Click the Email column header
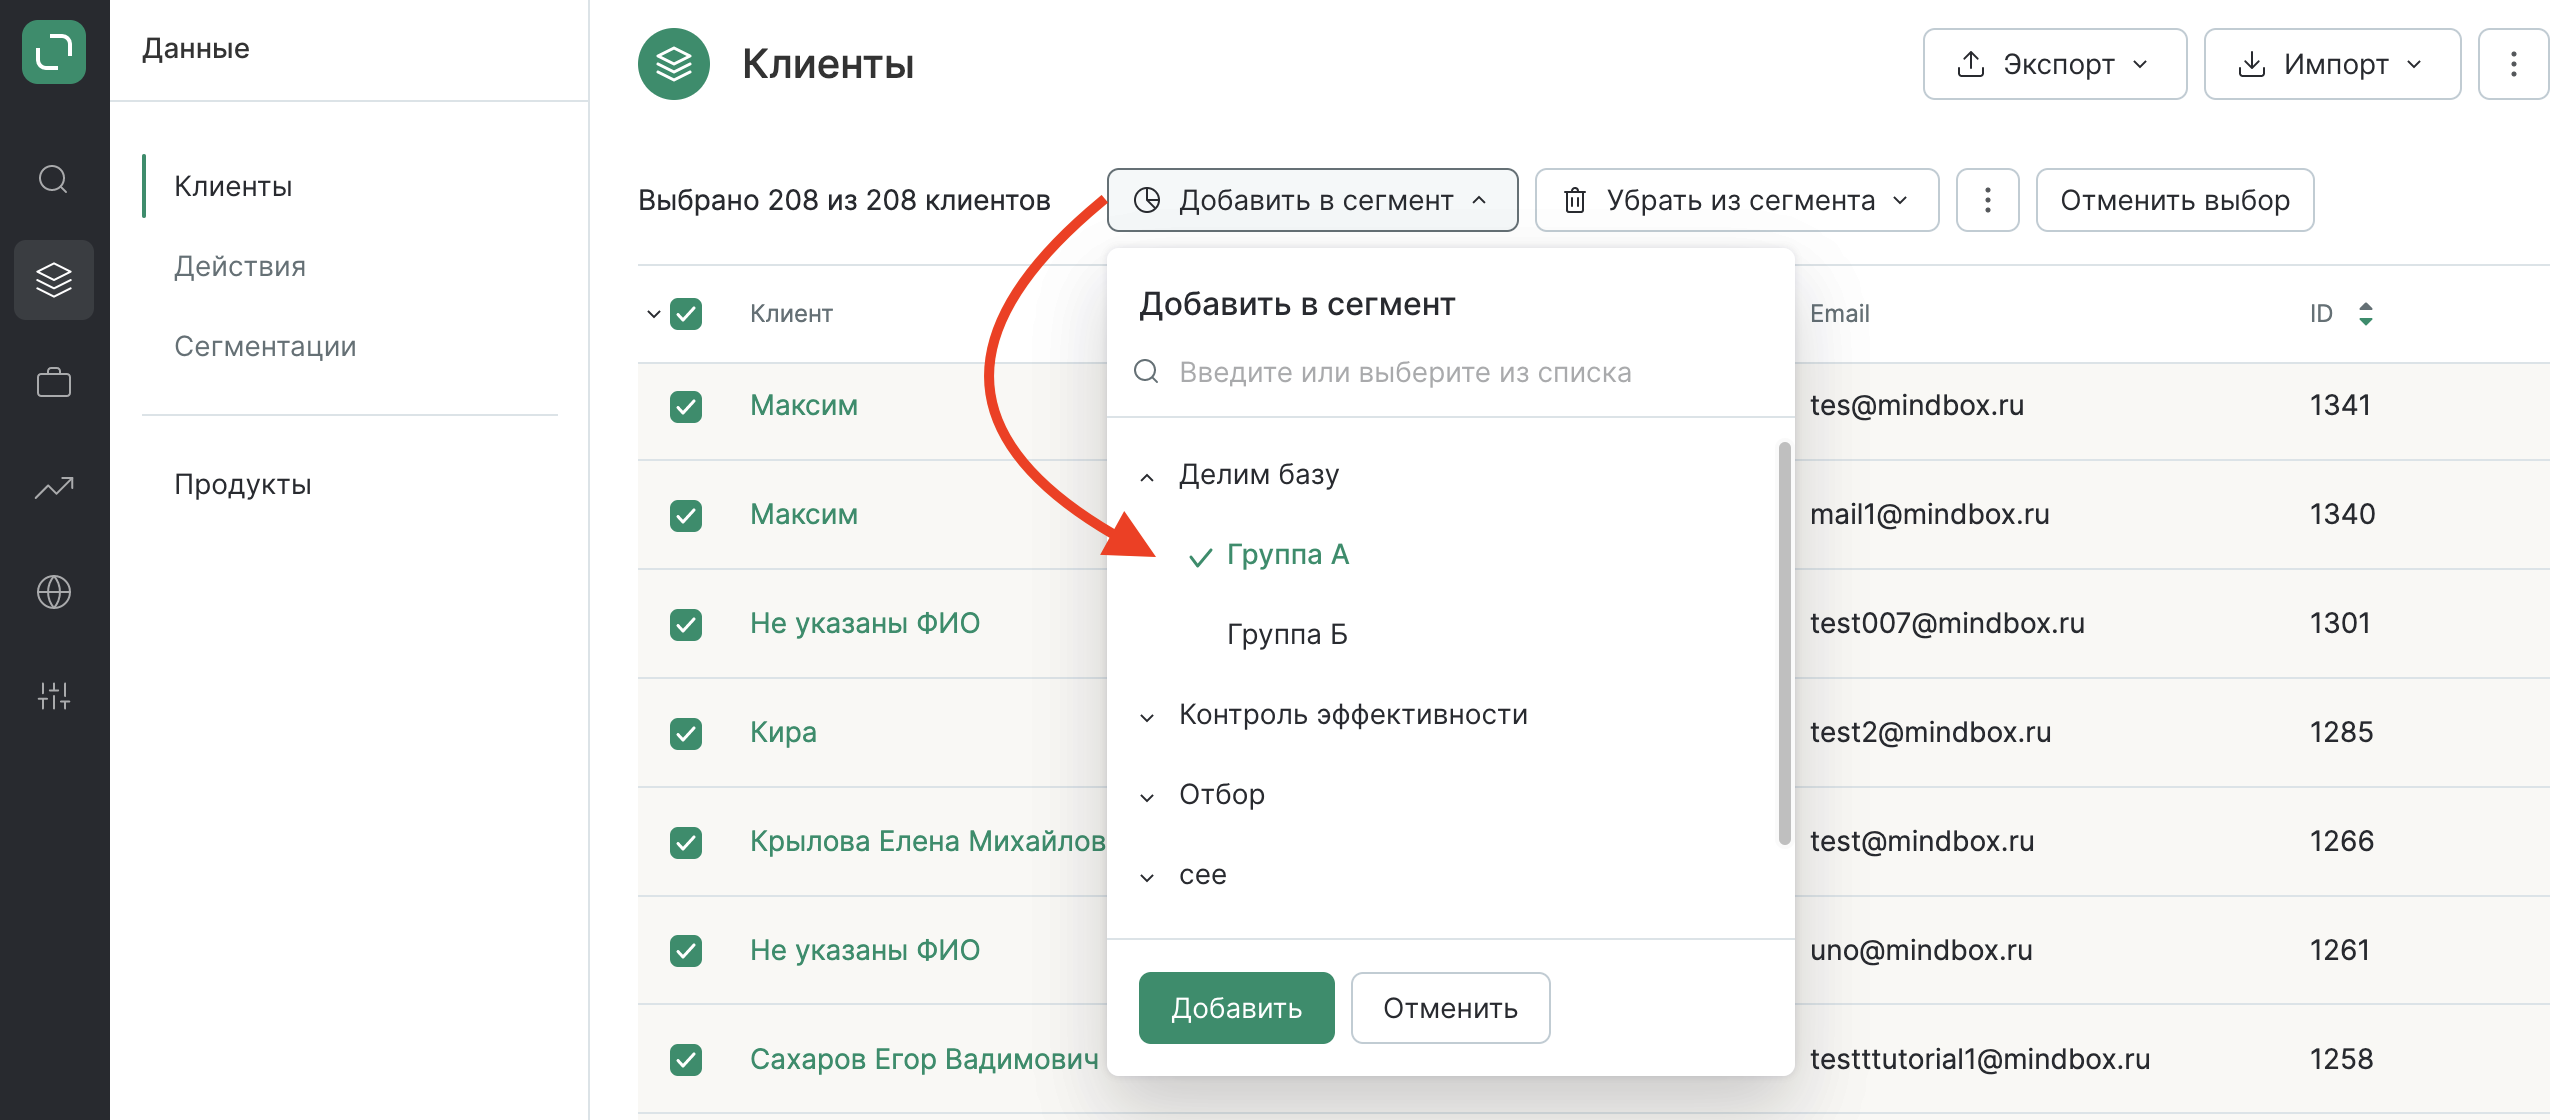The height and width of the screenshot is (1120, 2570). coord(1839,314)
